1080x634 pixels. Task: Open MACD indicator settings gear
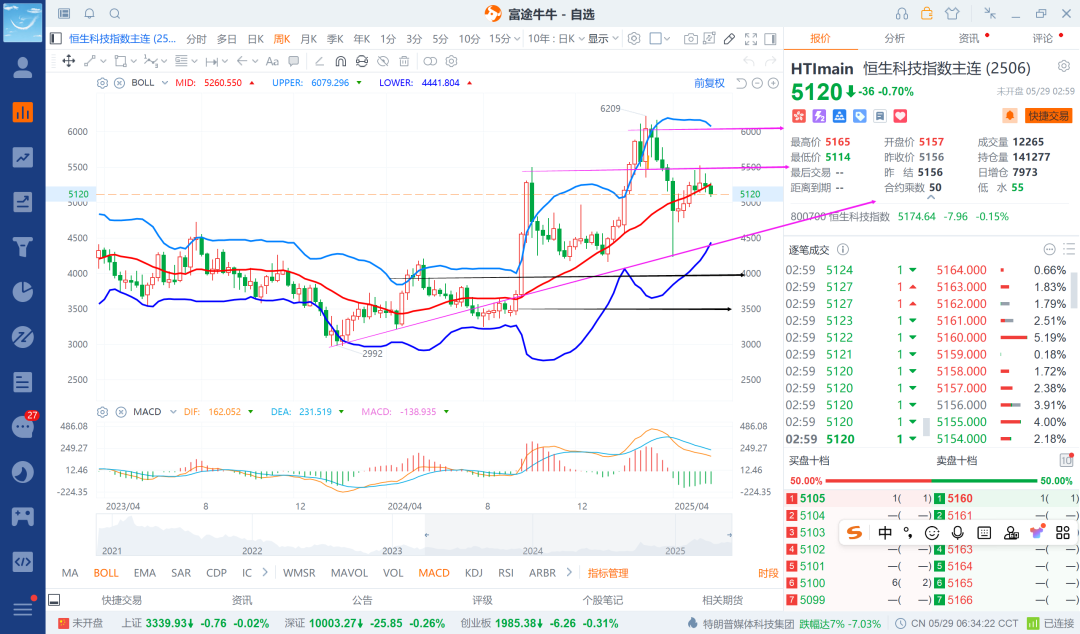tap(103, 412)
